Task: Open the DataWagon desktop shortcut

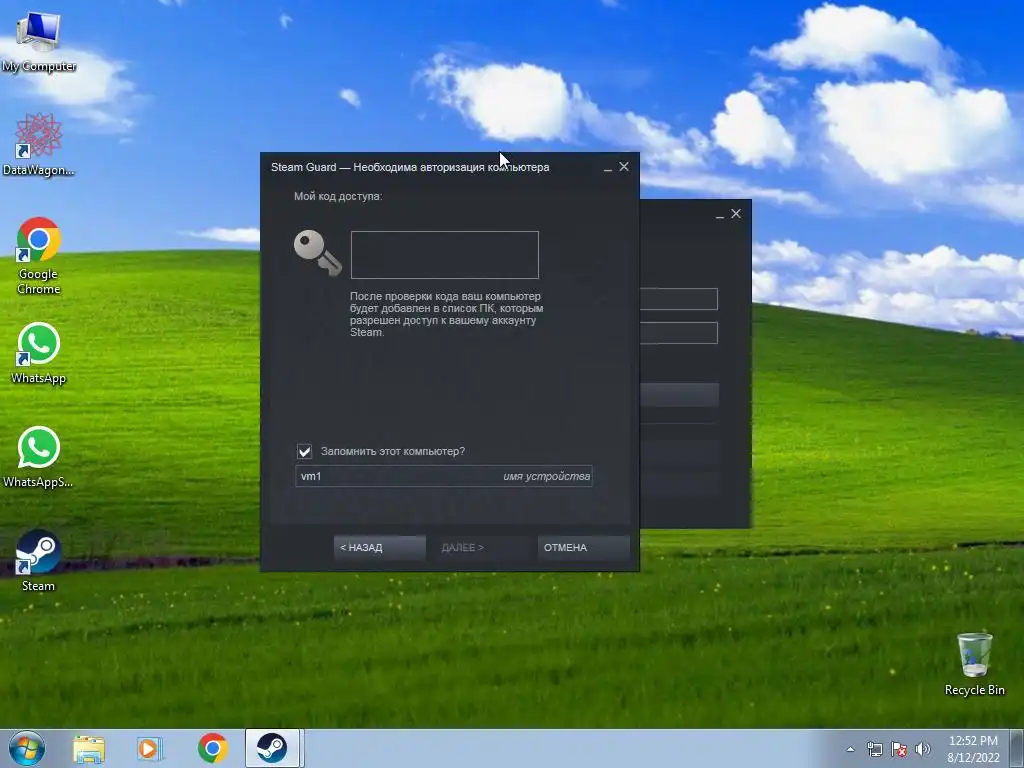Action: click(x=39, y=145)
